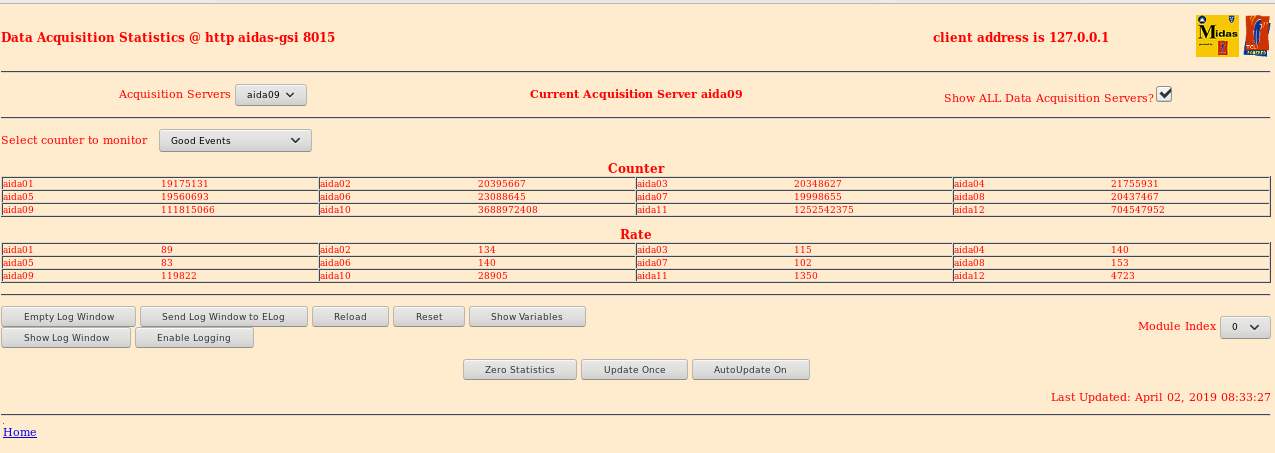Click aida01 rate value 89
The image size is (1275, 453).
pos(167,250)
